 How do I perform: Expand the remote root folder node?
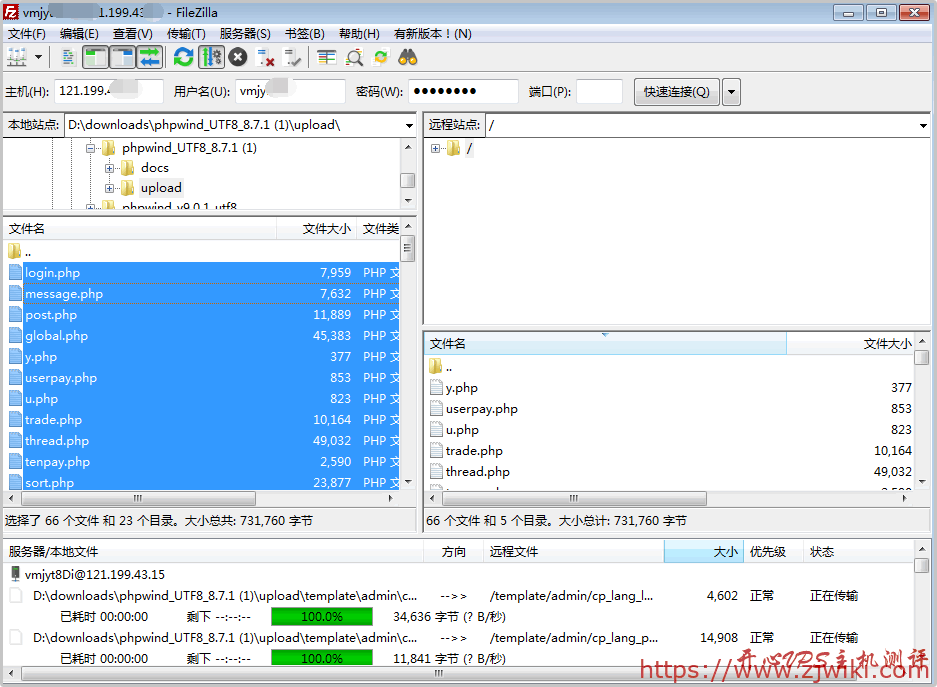[436, 149]
